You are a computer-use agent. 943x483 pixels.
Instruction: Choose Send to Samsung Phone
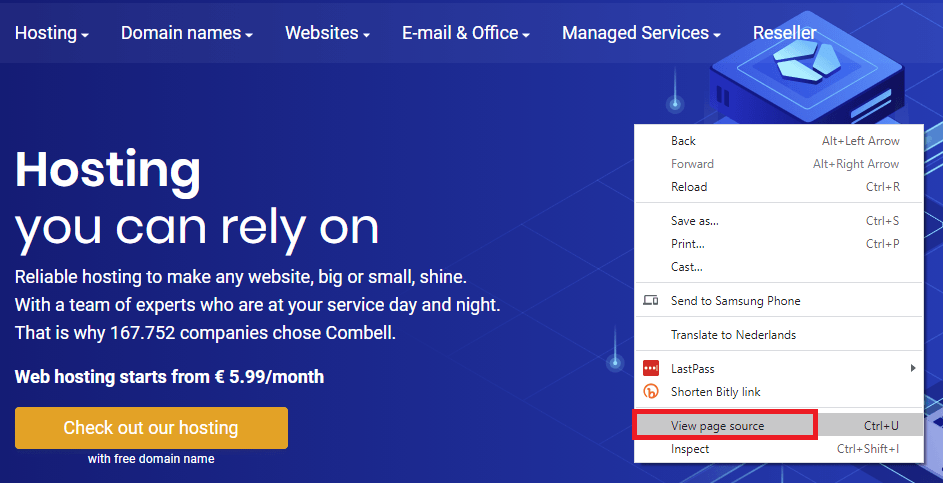click(779, 301)
